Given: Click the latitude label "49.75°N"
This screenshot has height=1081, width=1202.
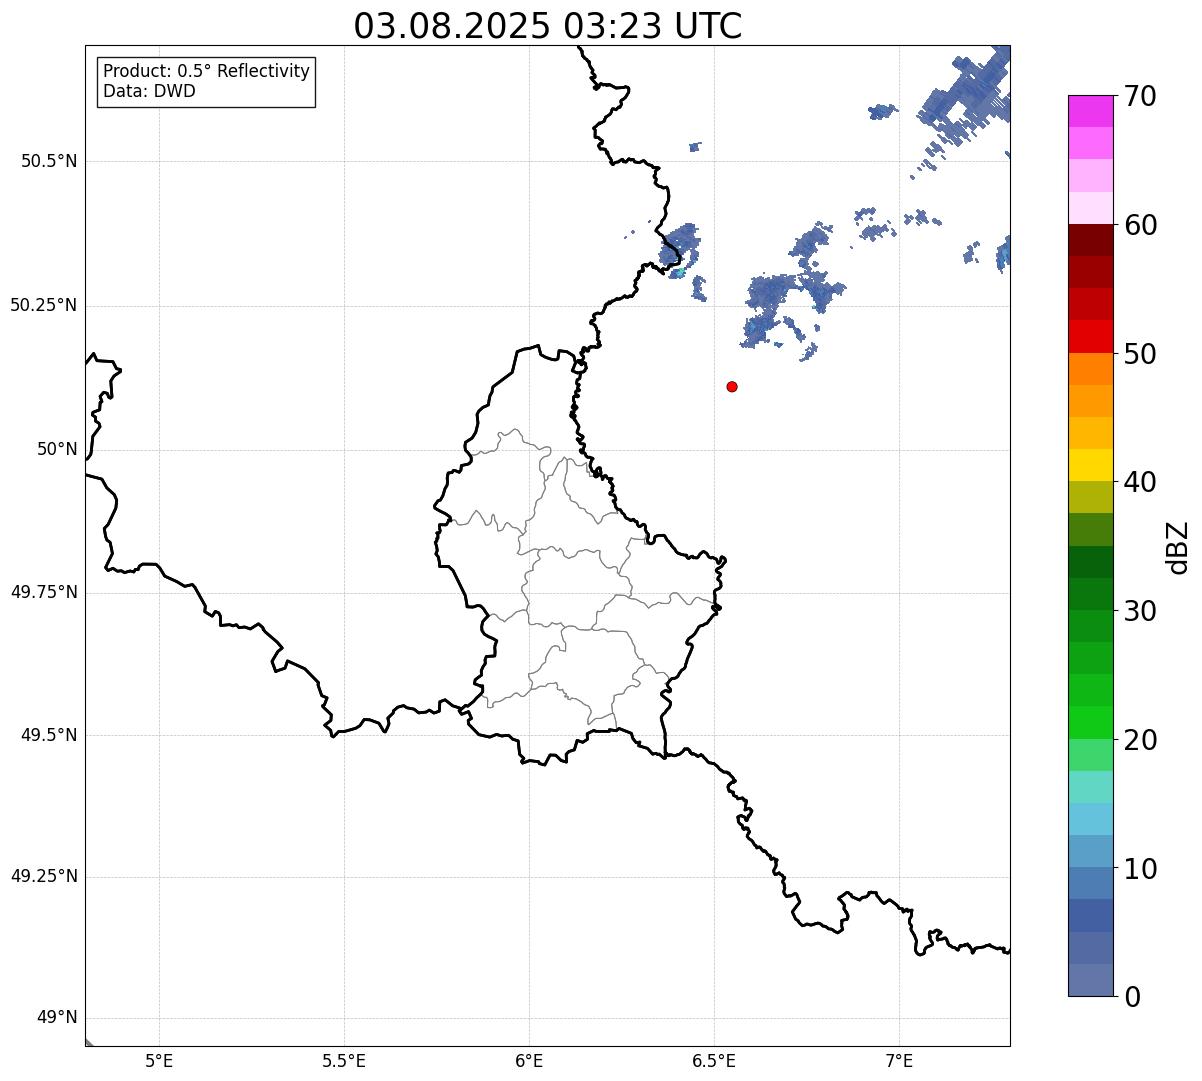Looking at the screenshot, I should point(44,592).
